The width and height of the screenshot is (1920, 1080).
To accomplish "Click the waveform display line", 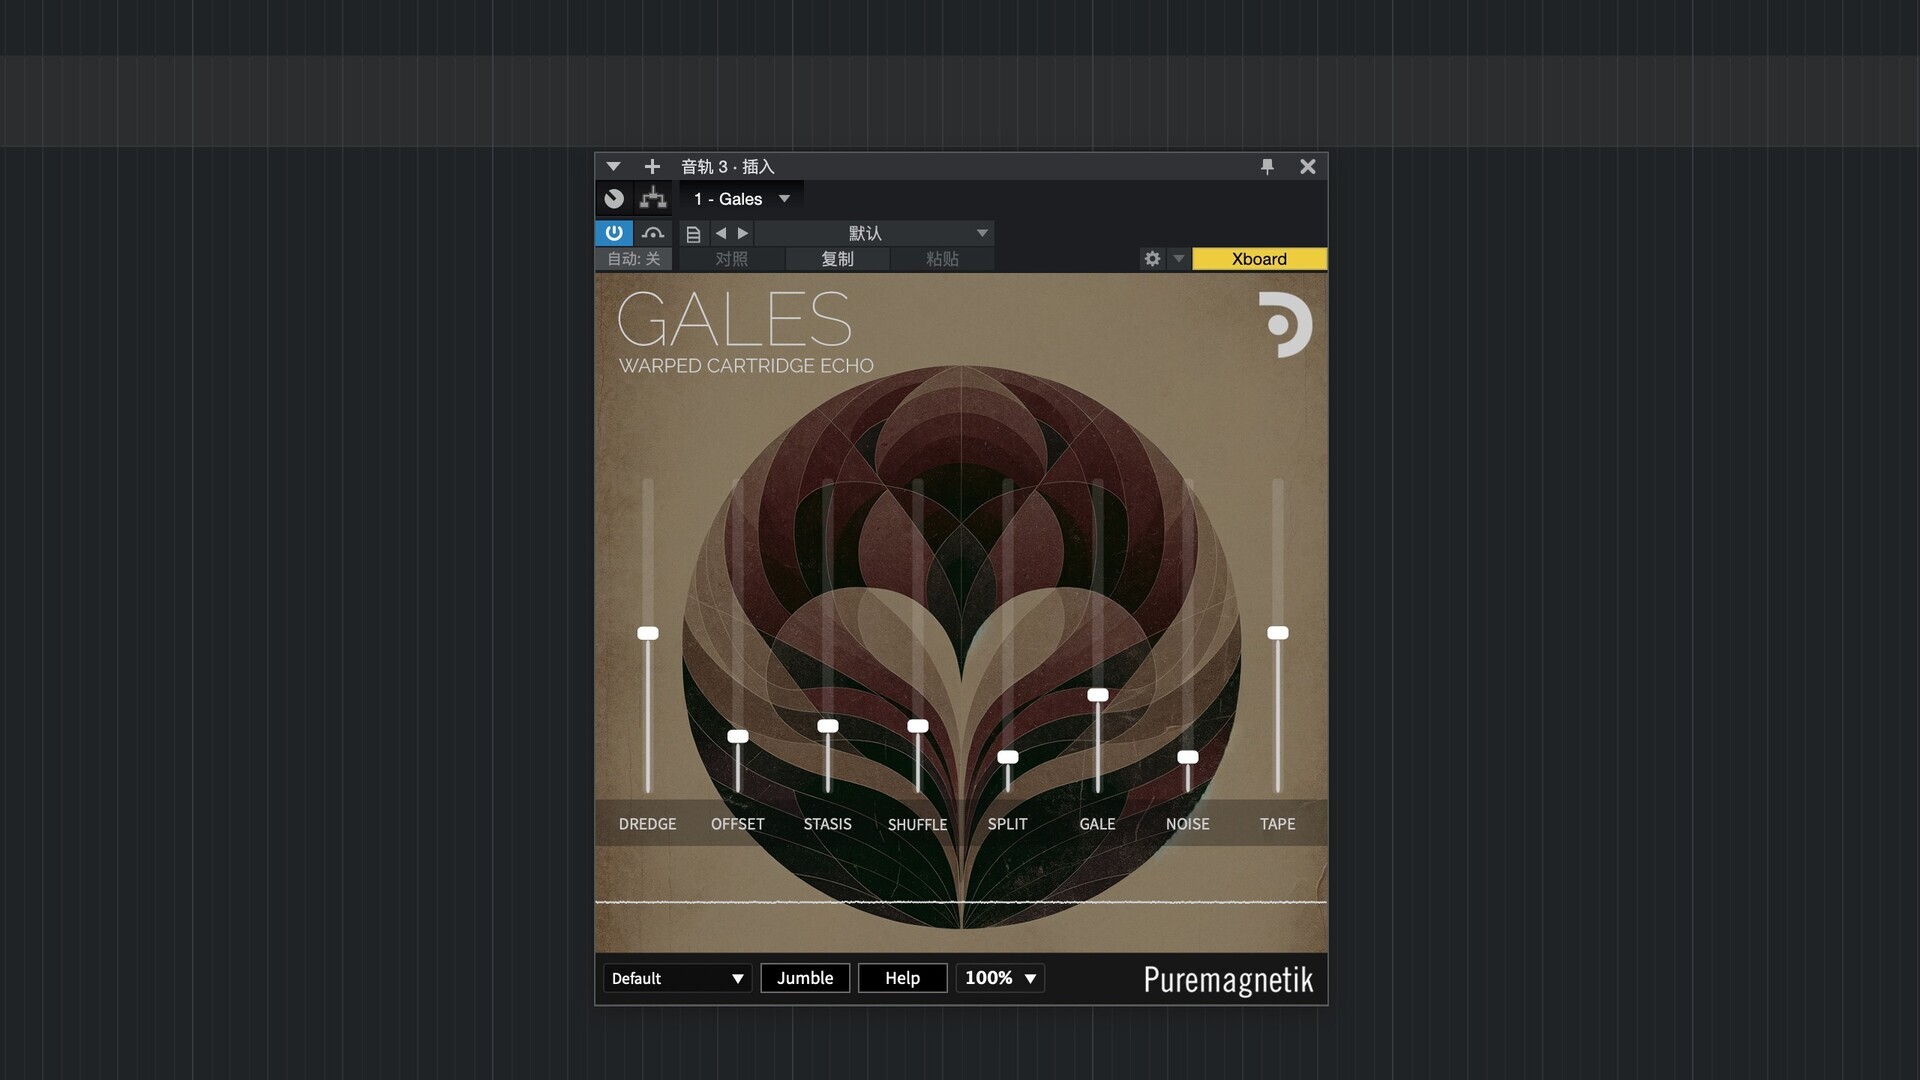I will (961, 902).
